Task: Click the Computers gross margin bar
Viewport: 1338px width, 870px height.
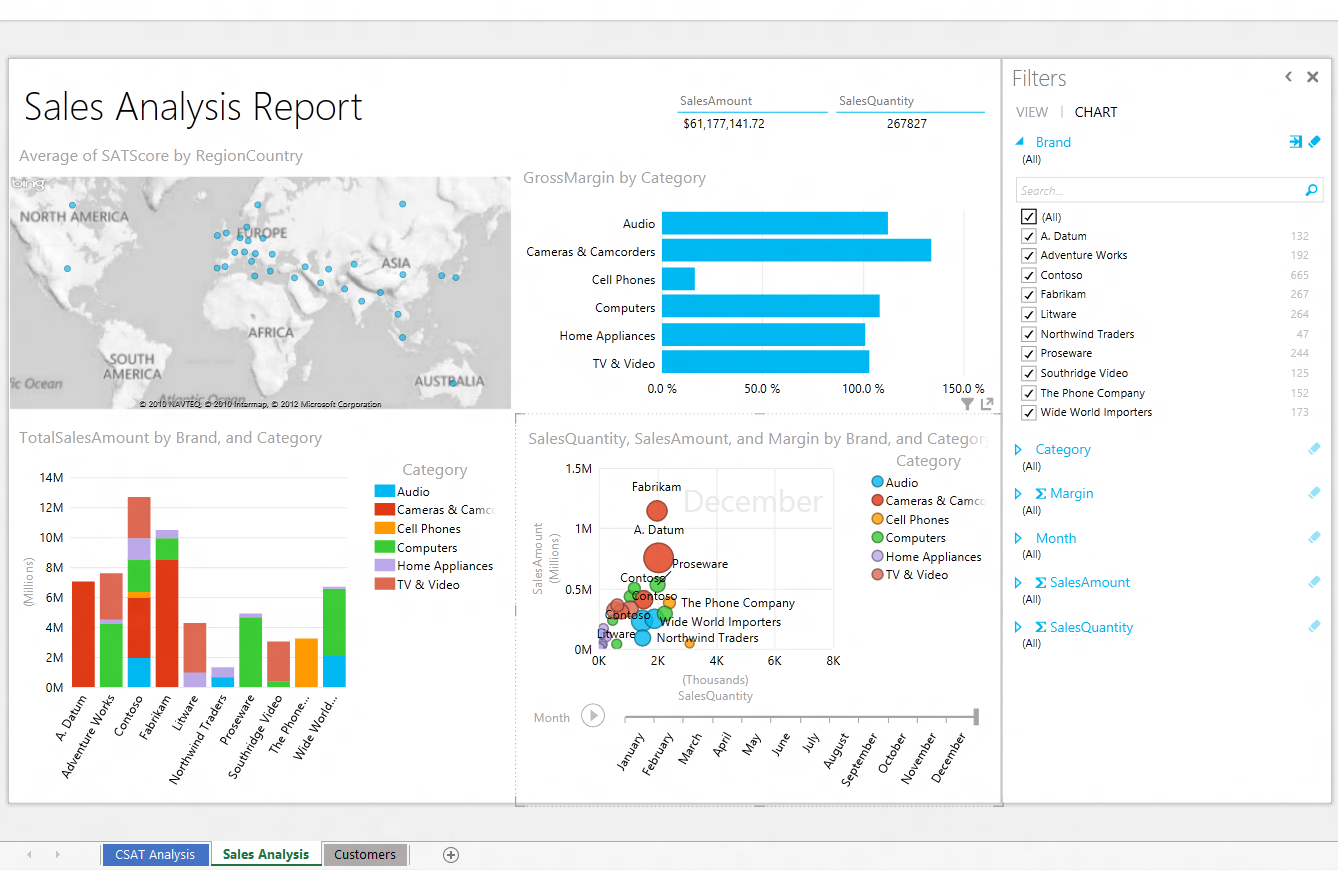Action: coord(770,306)
